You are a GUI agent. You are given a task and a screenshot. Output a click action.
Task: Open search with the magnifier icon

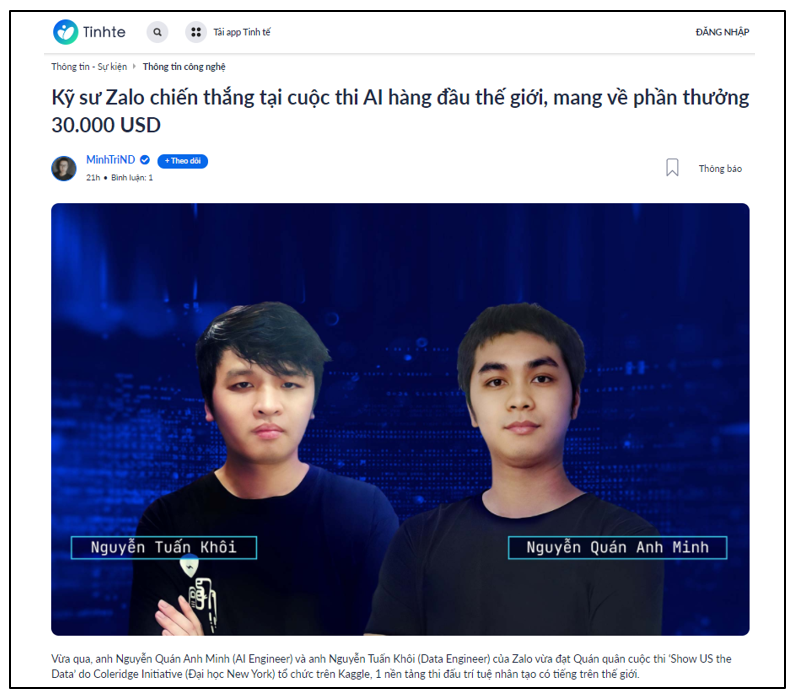tap(158, 32)
